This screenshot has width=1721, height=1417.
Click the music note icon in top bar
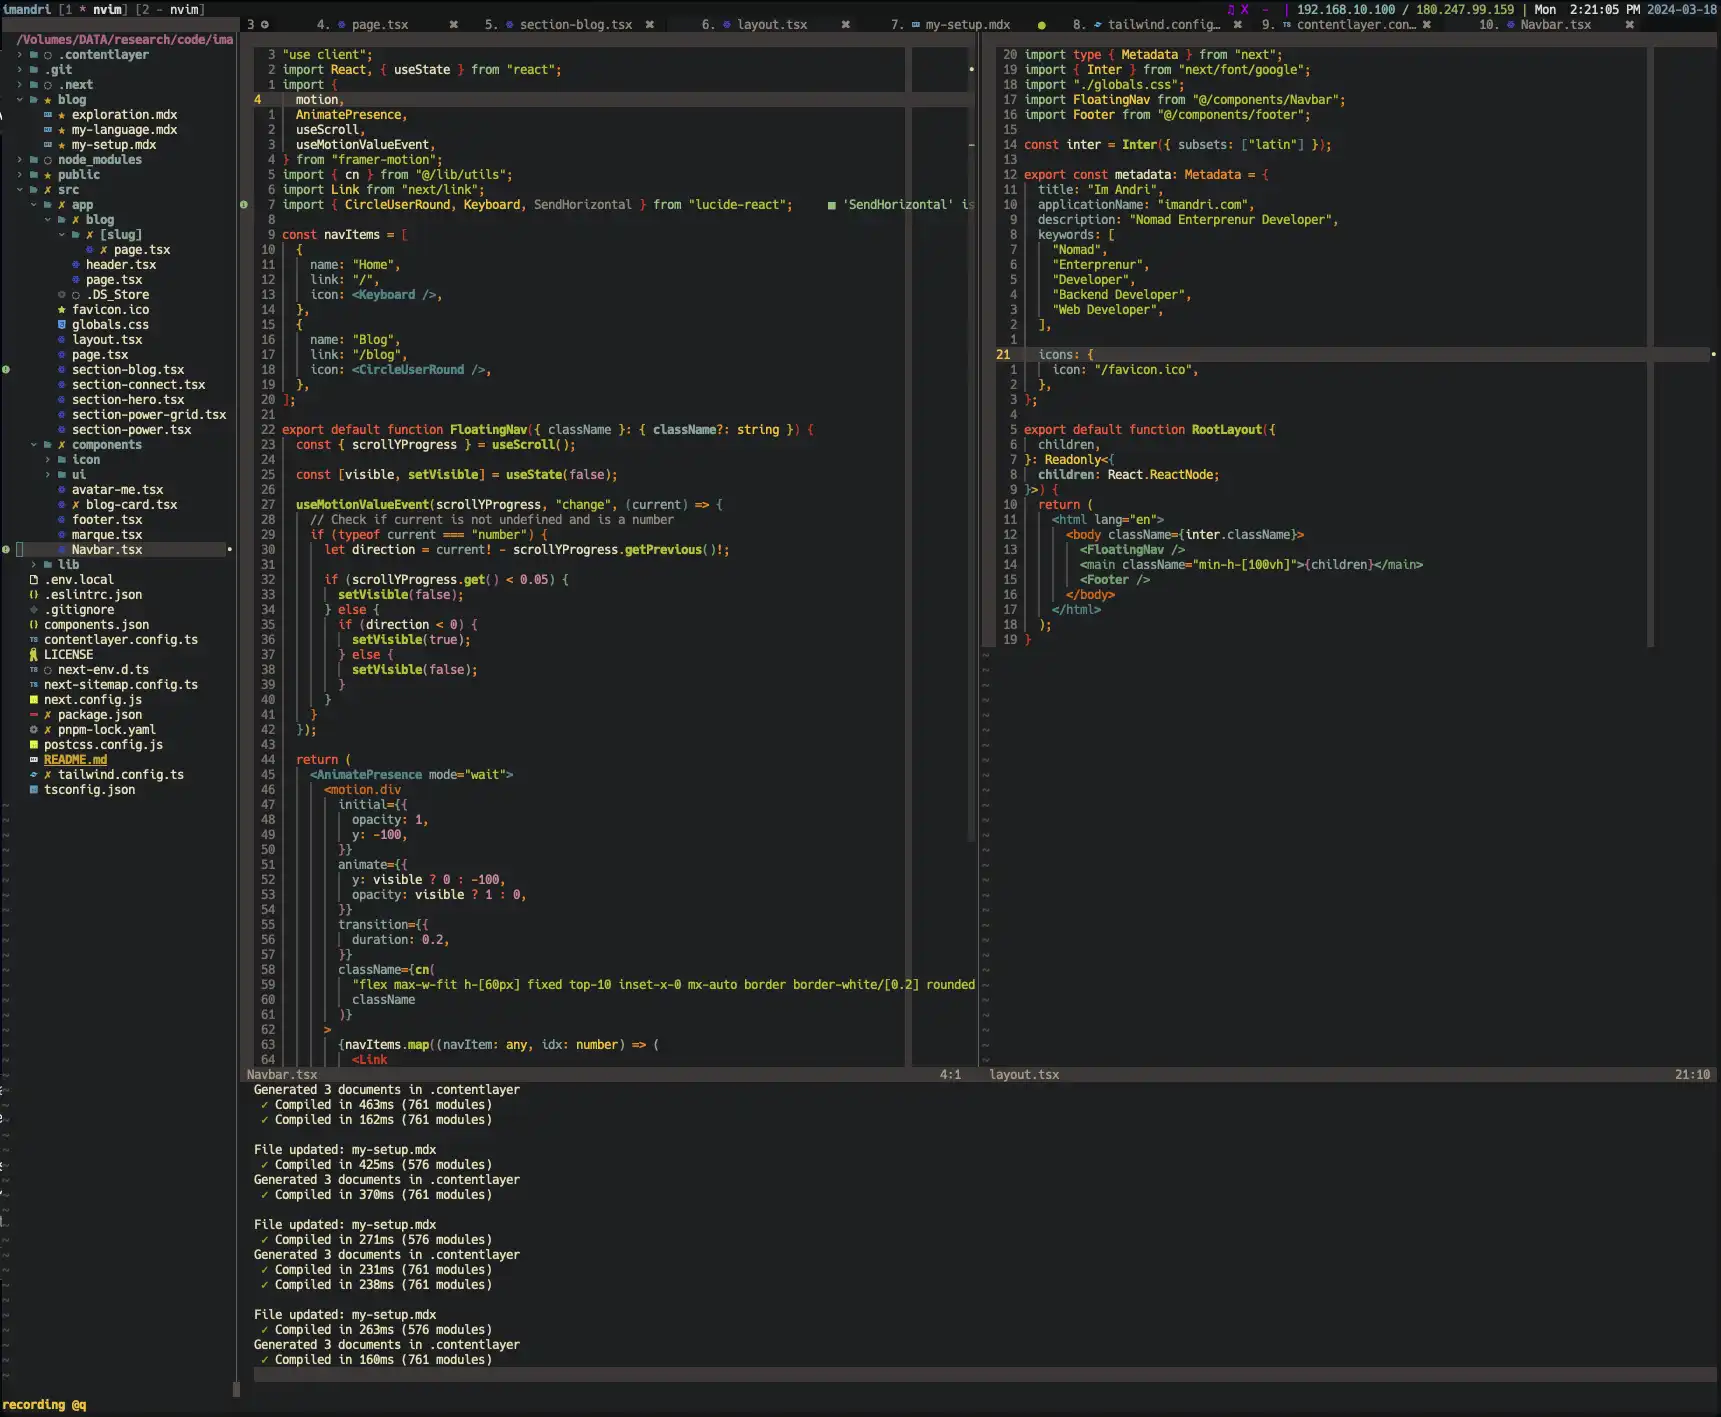1231,10
